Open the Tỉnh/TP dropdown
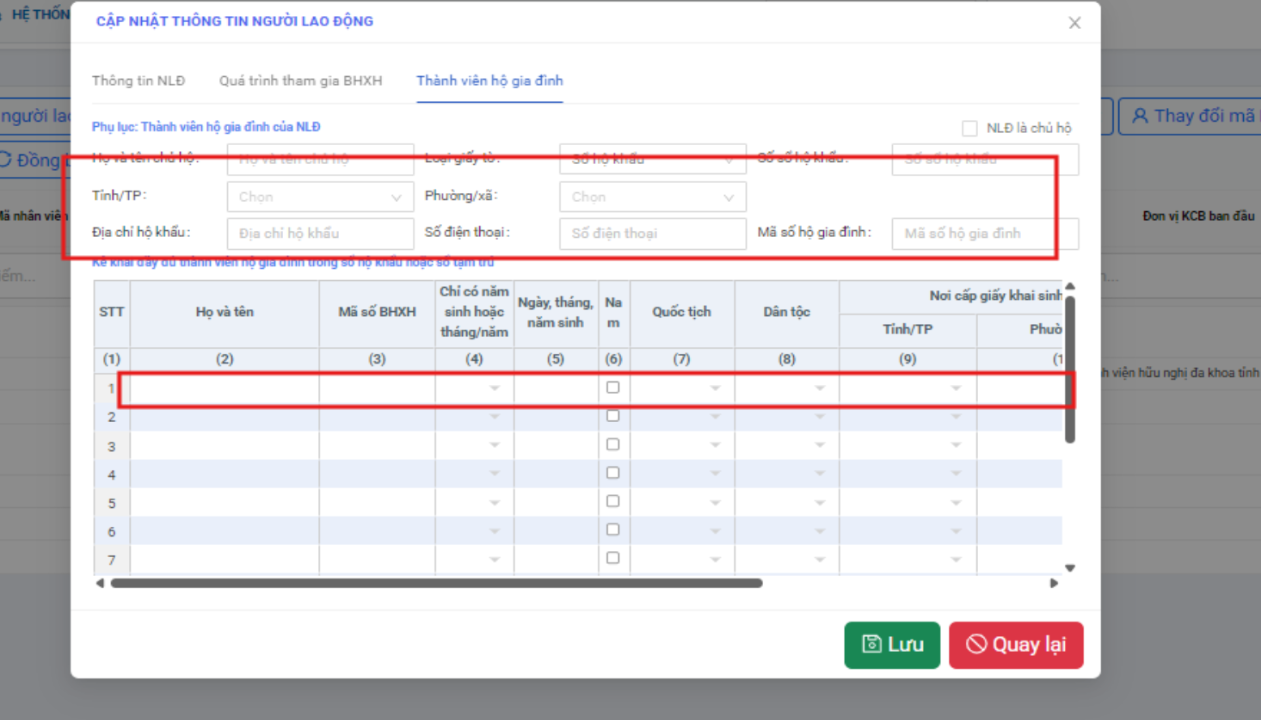 pos(320,197)
